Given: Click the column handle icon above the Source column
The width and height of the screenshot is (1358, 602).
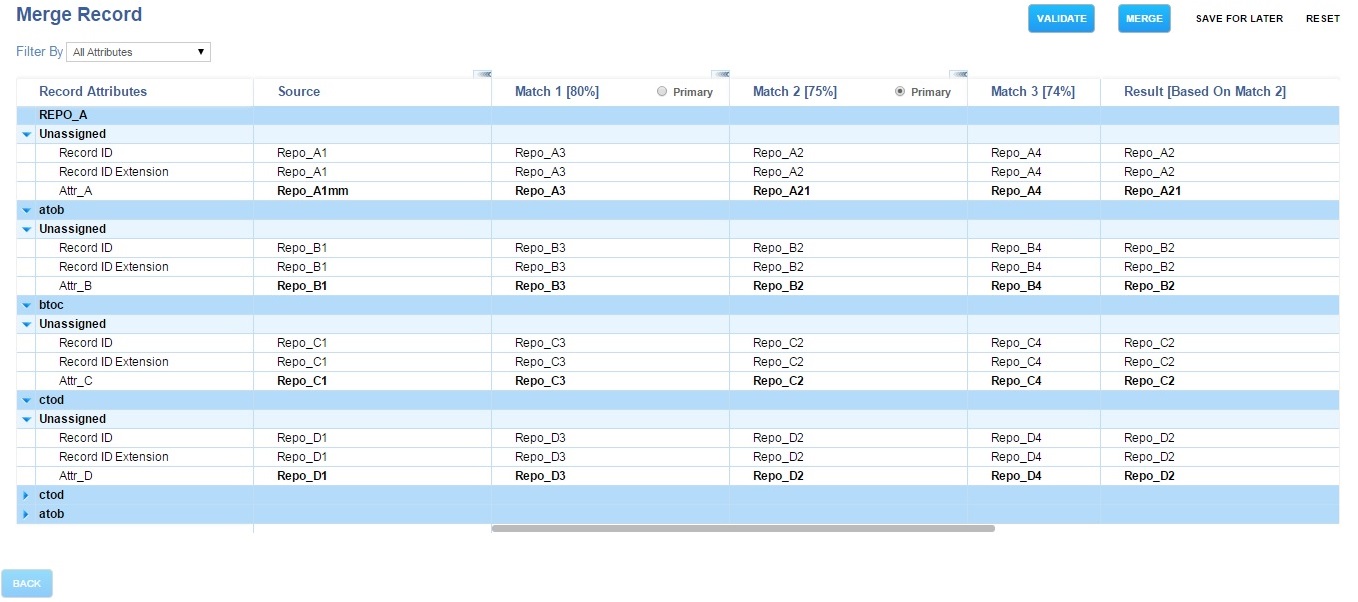Looking at the screenshot, I should [482, 73].
